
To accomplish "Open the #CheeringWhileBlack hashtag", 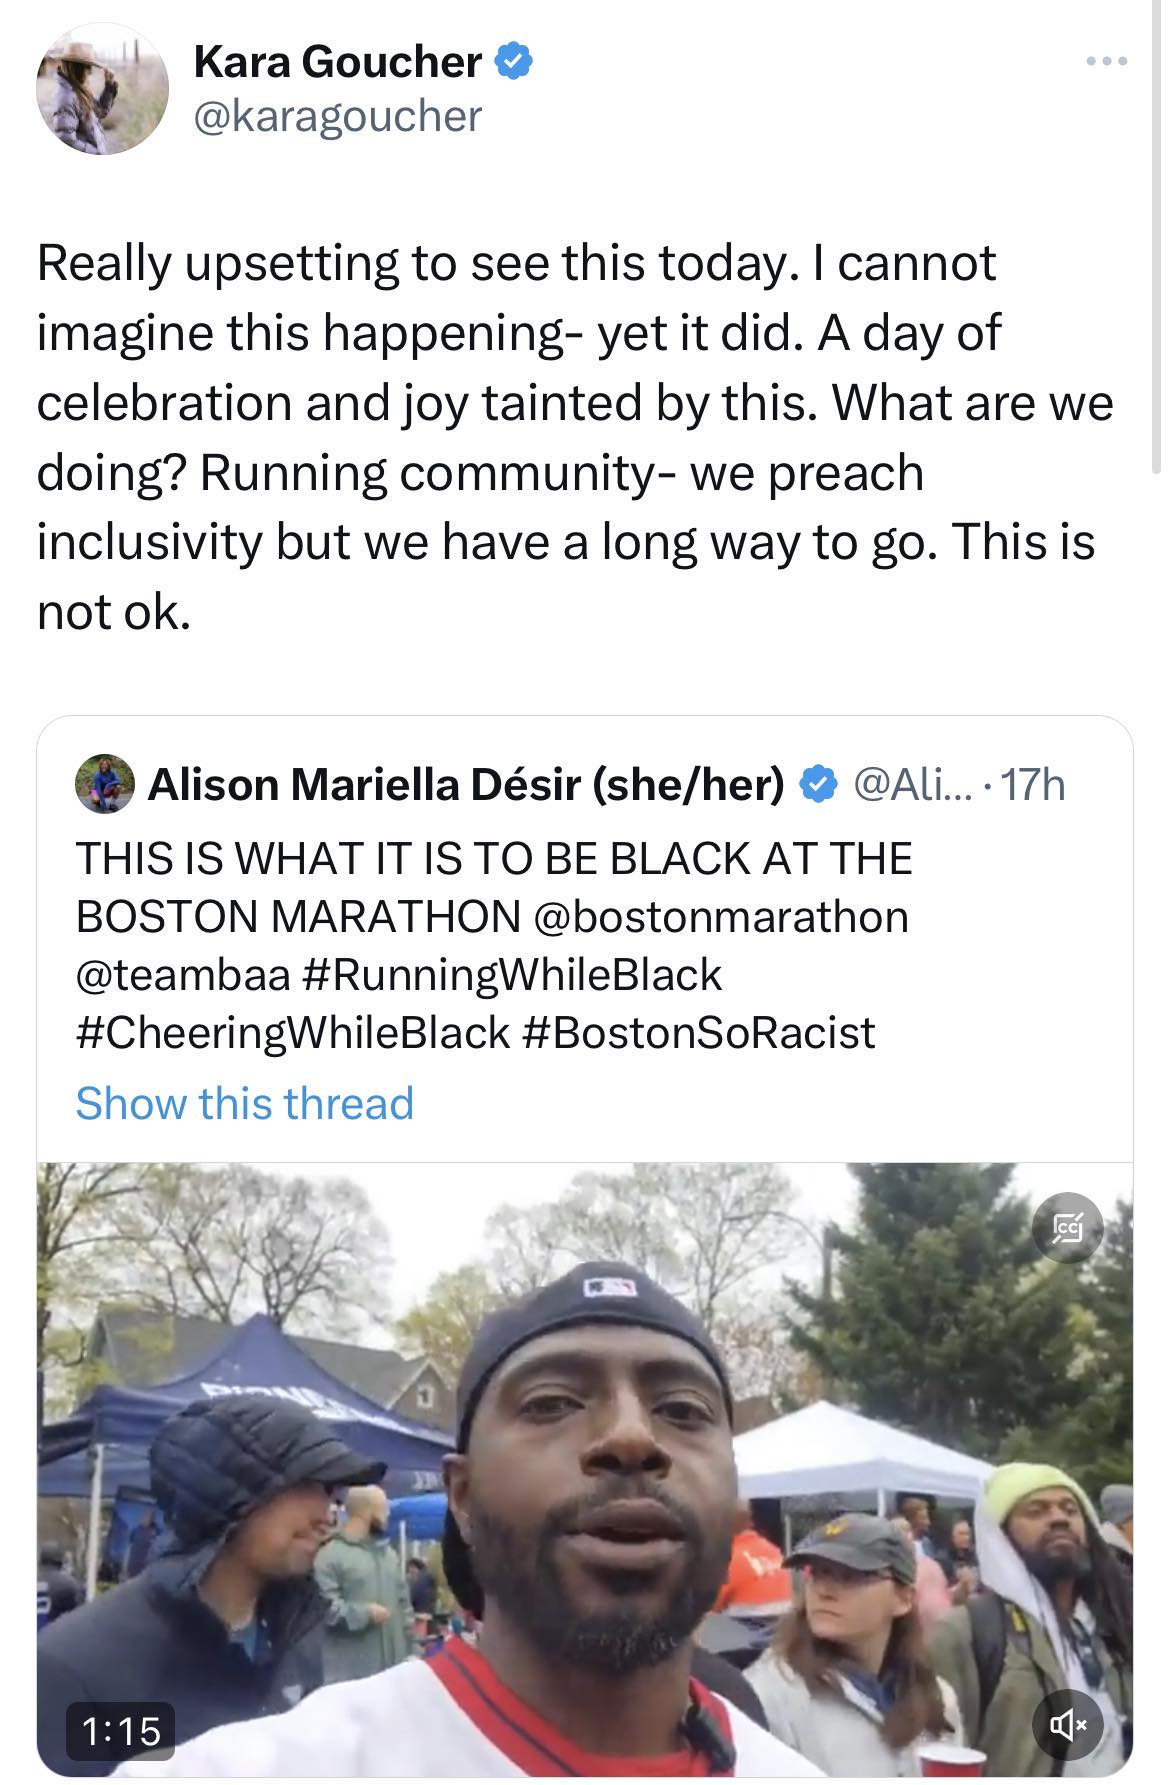I will click(292, 1032).
